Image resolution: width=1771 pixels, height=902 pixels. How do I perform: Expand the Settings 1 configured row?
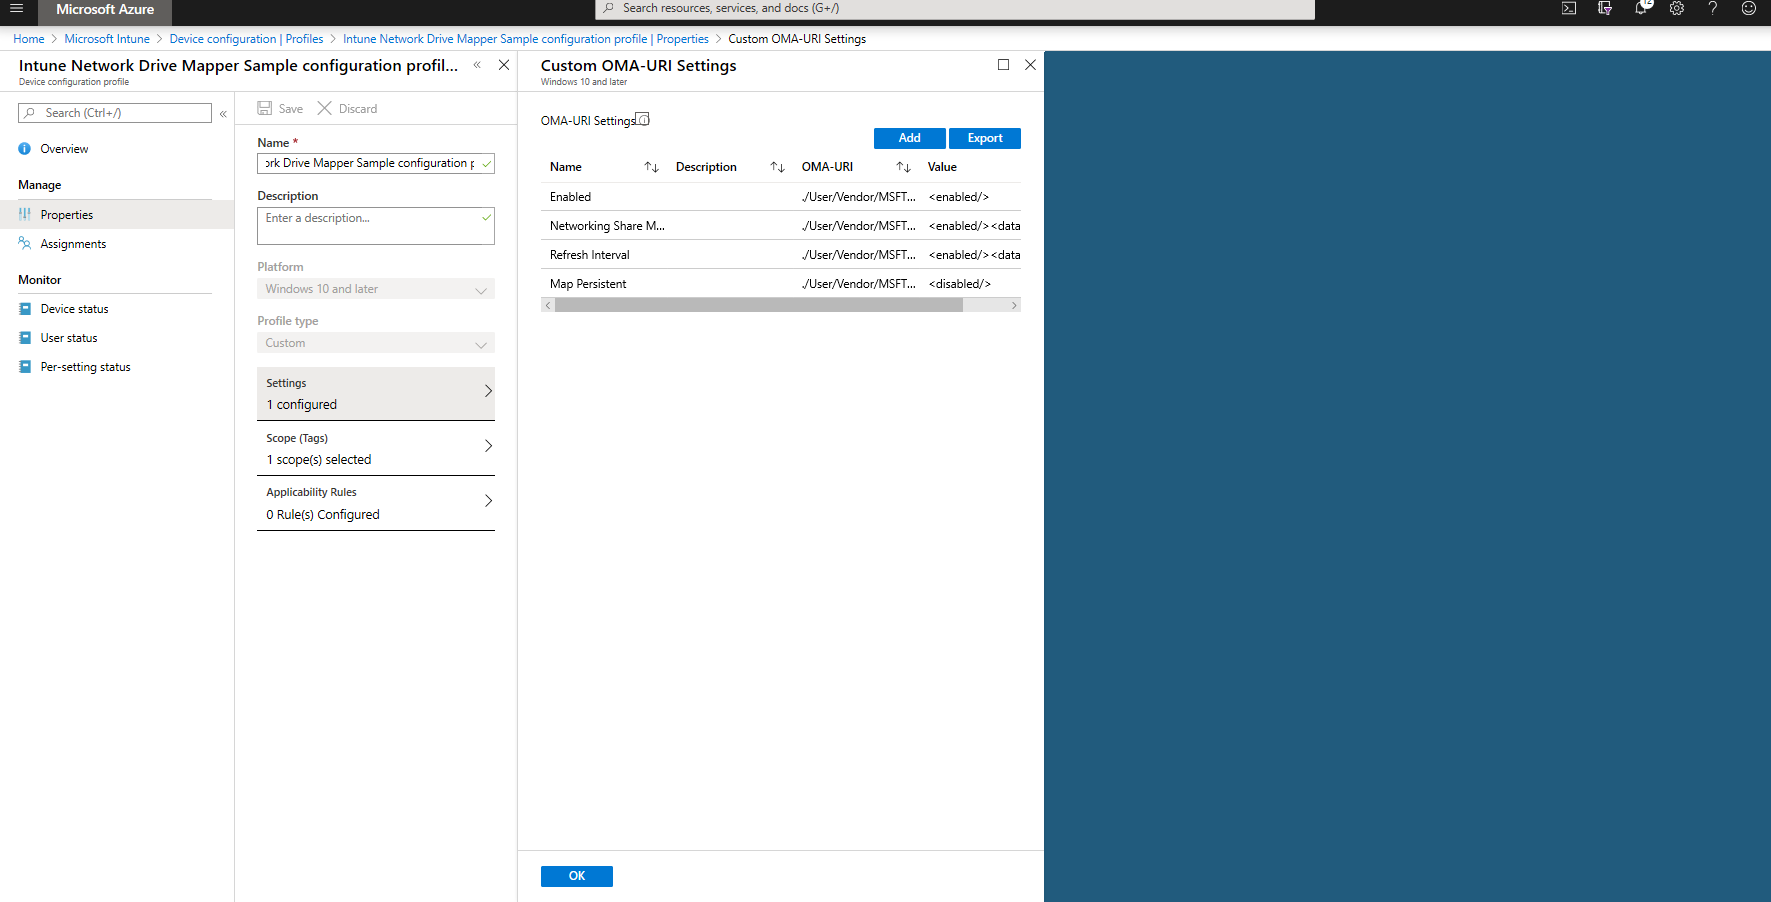point(376,394)
